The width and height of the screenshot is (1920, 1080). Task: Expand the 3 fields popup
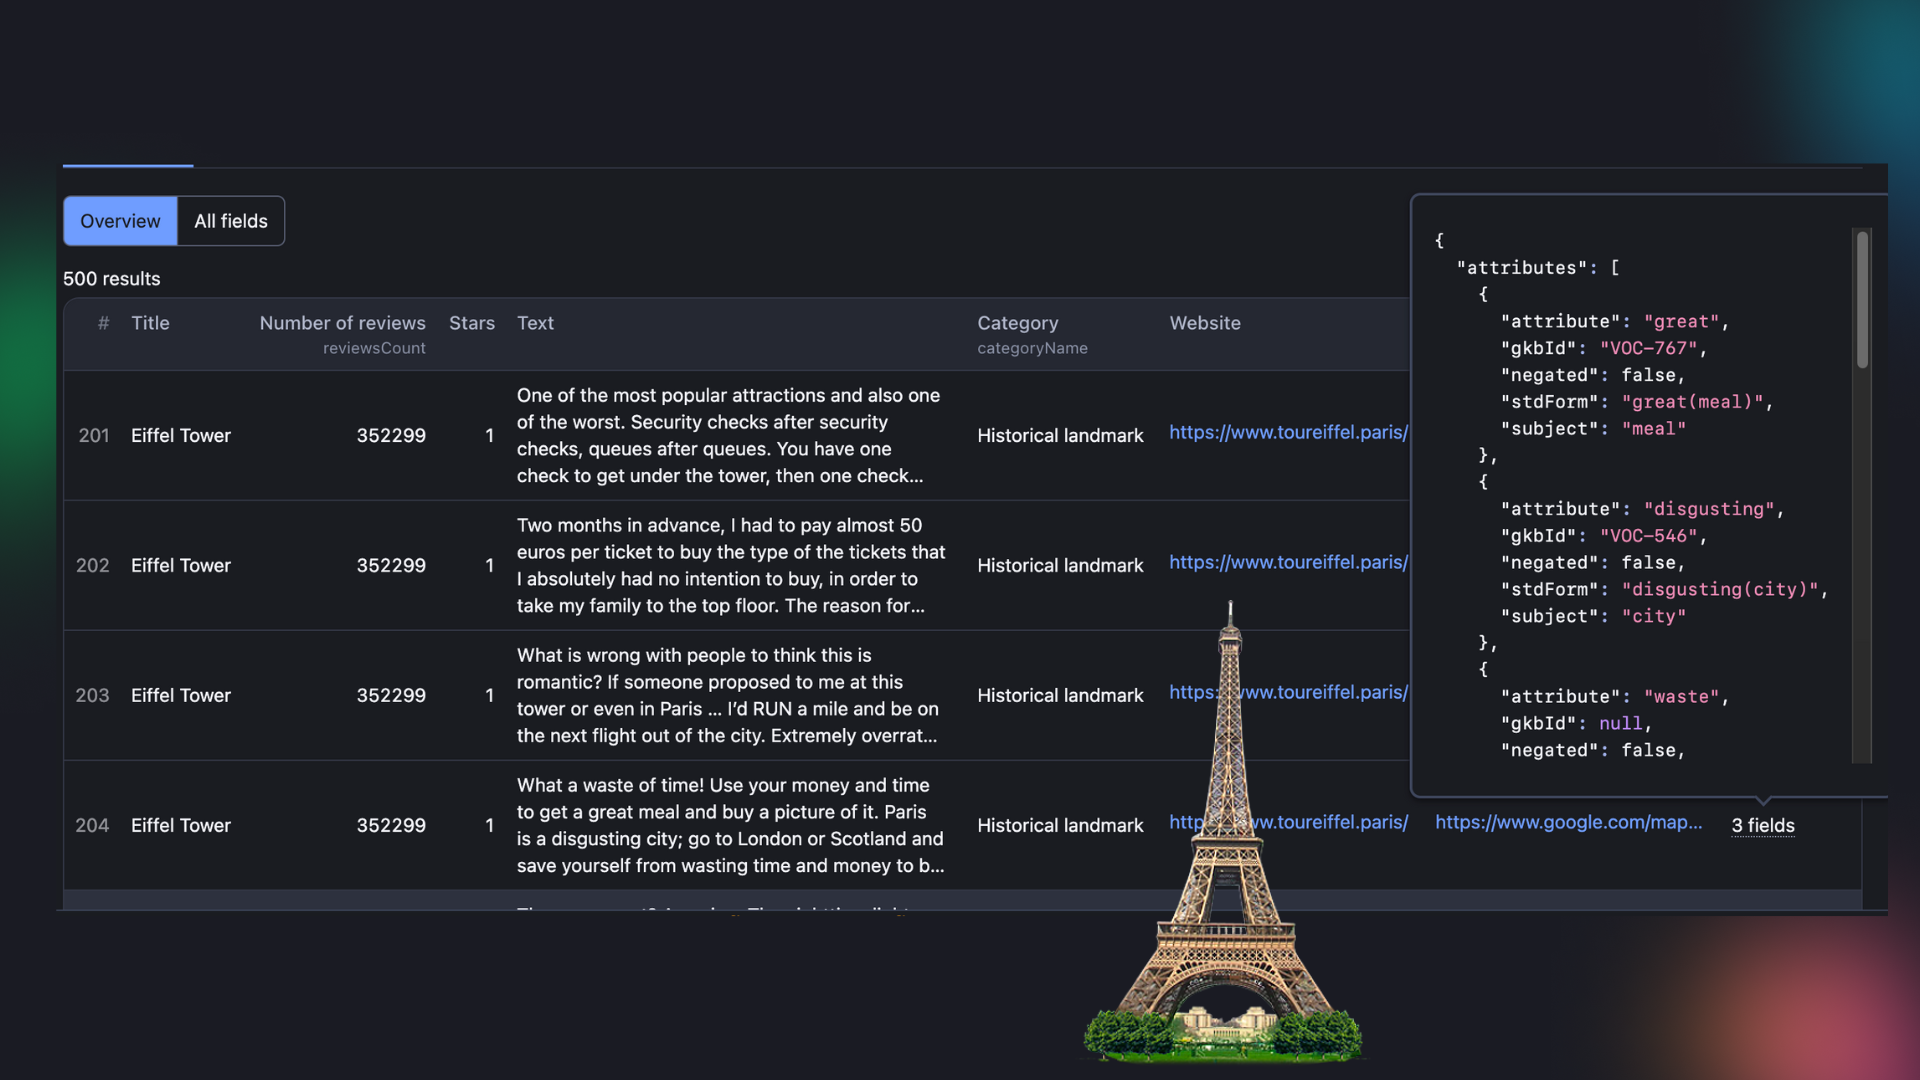1762,825
